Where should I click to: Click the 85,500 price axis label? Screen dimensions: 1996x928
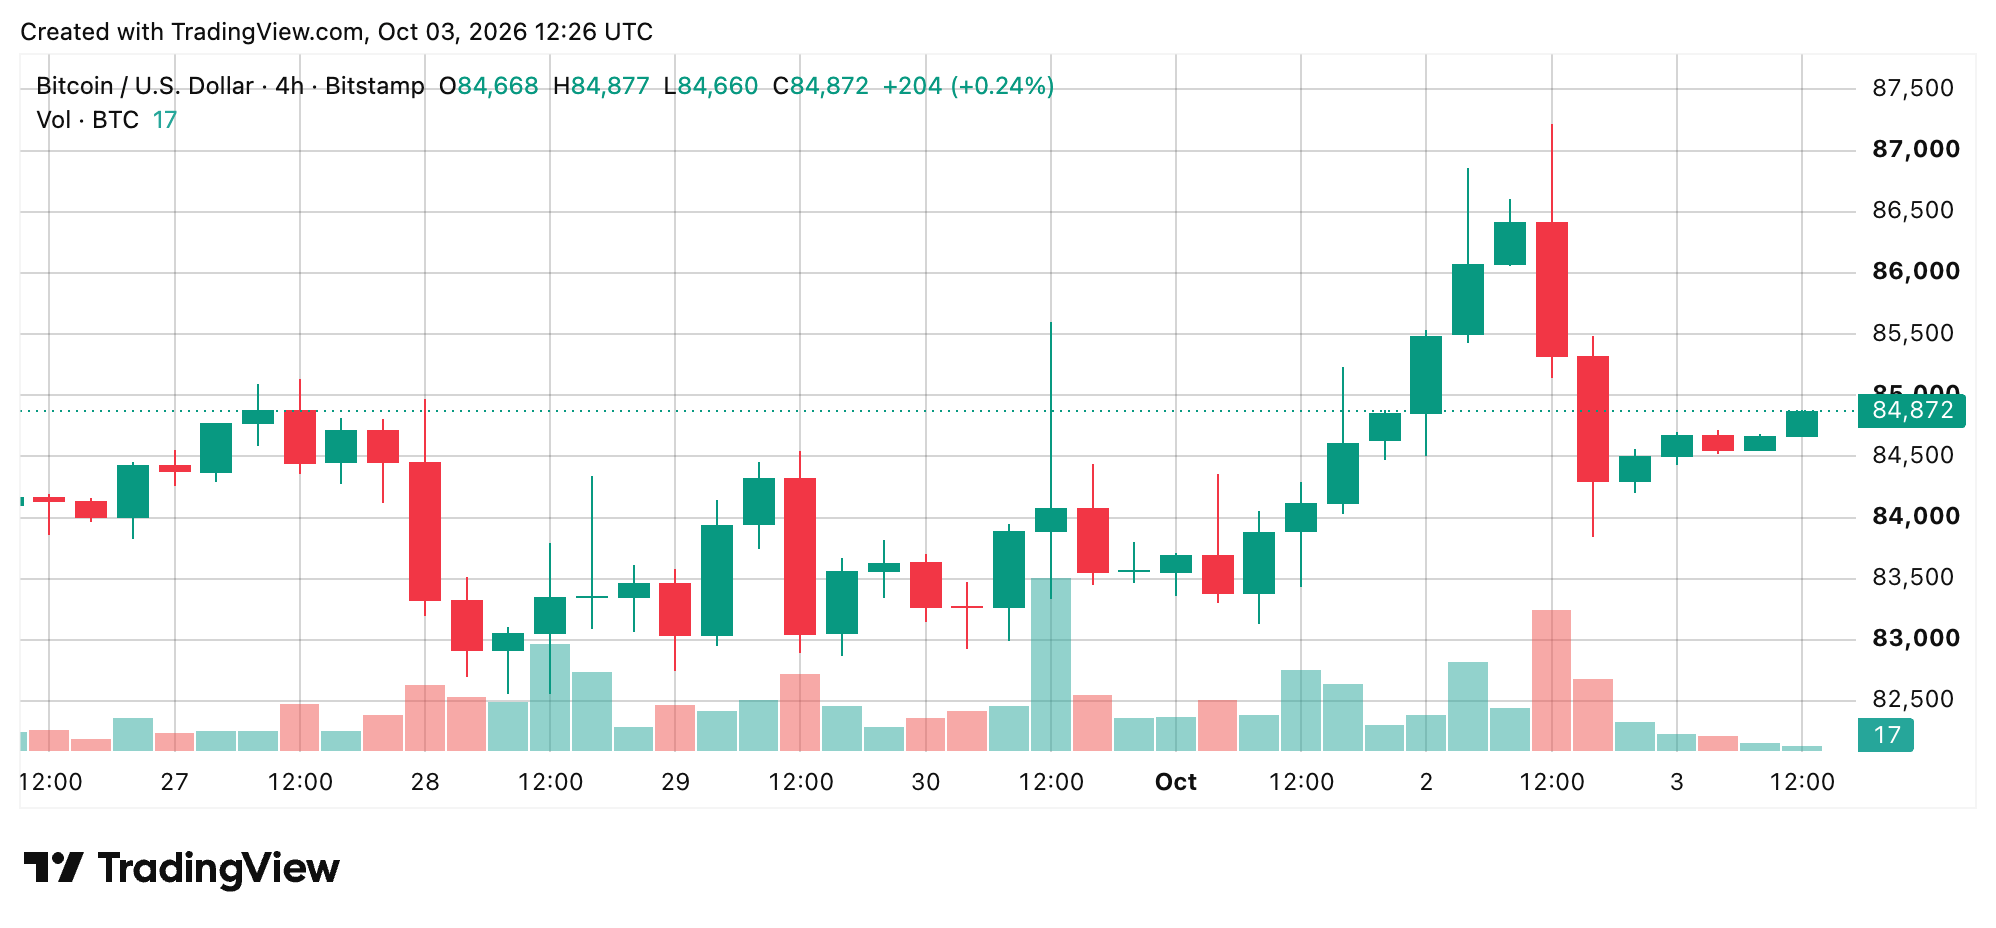[1912, 333]
